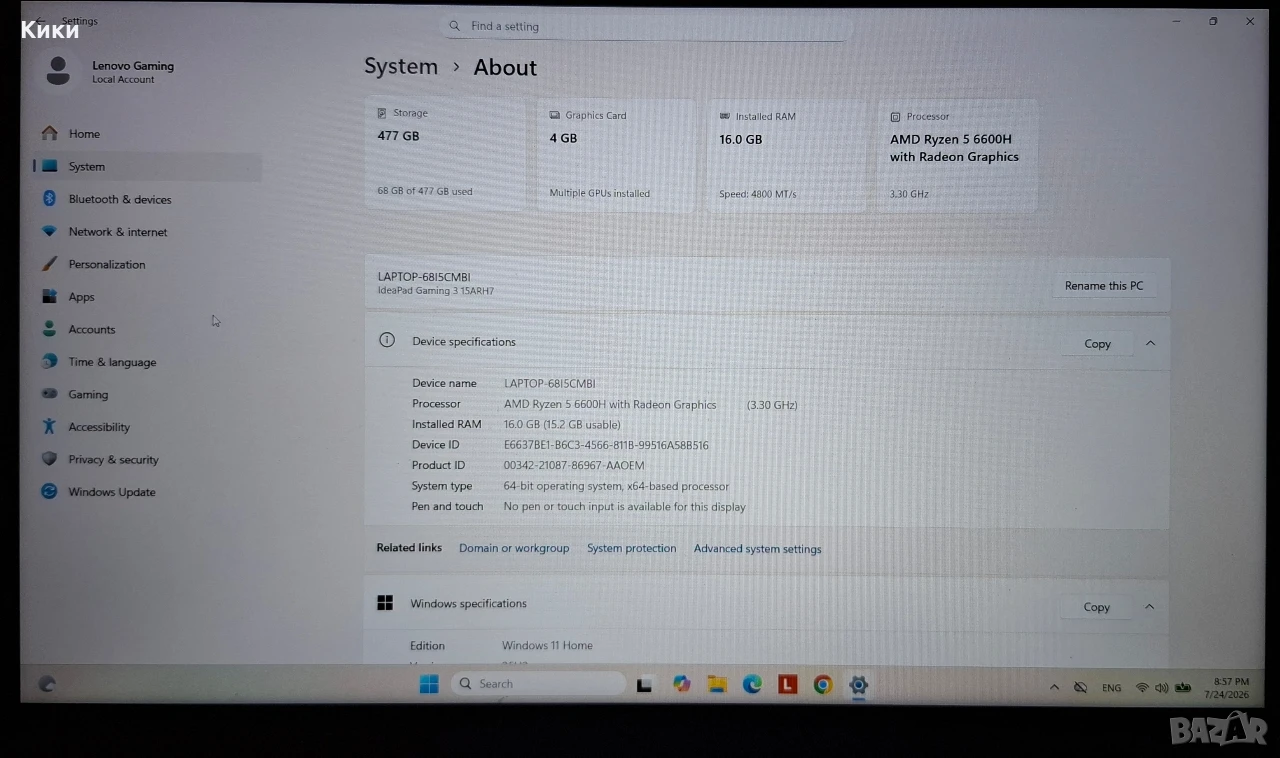This screenshot has height=758, width=1280.
Task: Open the Gaming settings section
Action: [88, 394]
